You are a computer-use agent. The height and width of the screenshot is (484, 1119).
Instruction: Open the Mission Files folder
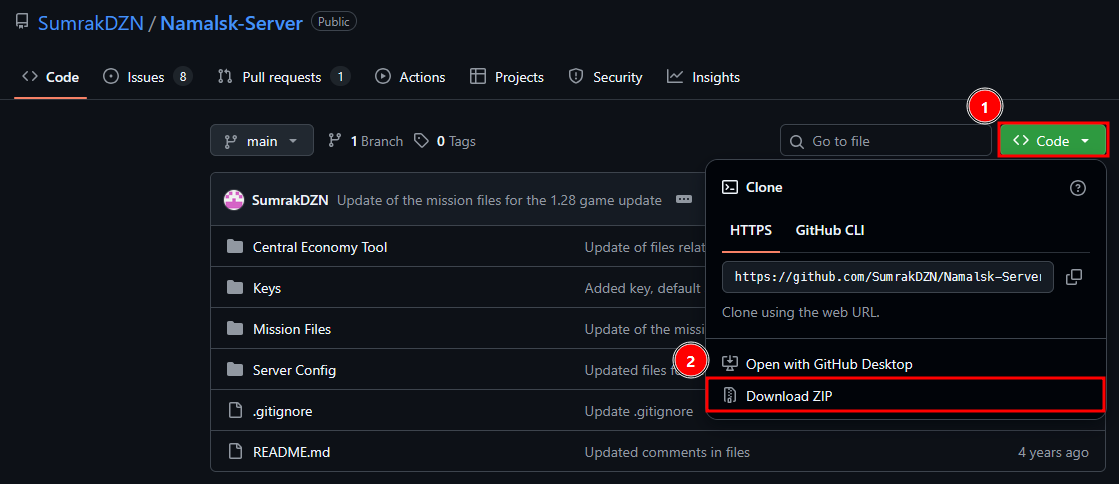pos(292,329)
